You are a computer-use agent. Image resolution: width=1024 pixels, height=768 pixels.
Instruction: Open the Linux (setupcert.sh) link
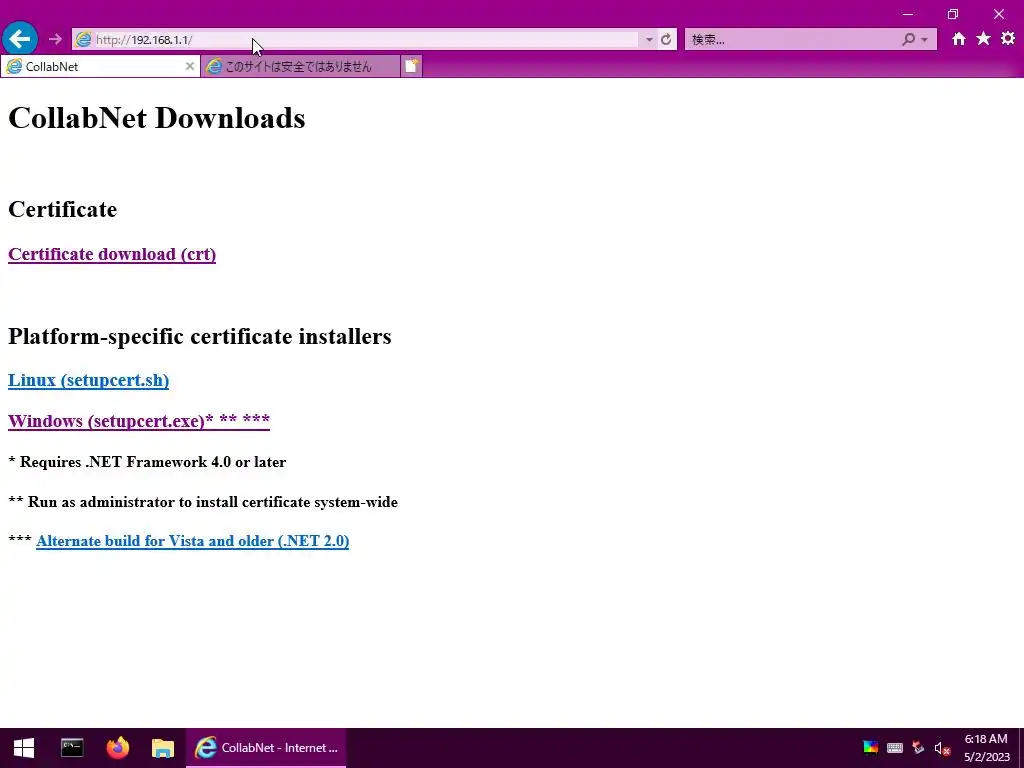click(88, 380)
